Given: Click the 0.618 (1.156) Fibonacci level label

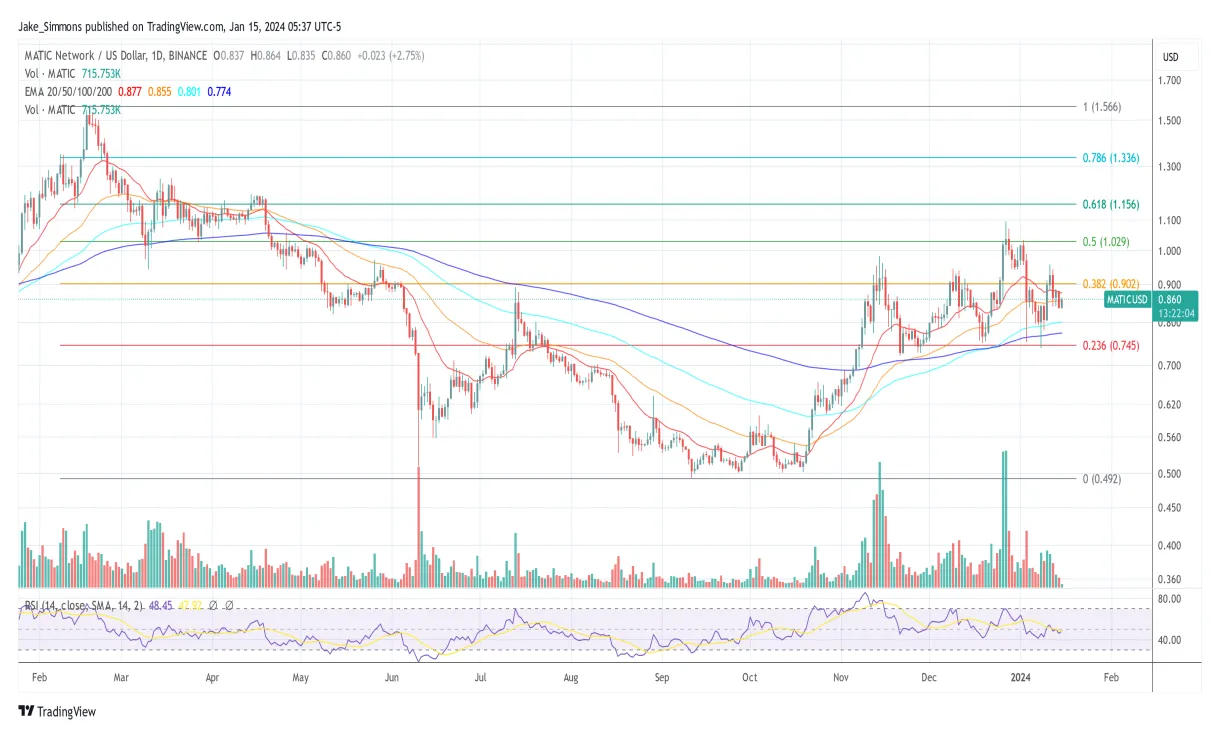Looking at the screenshot, I should [1109, 204].
